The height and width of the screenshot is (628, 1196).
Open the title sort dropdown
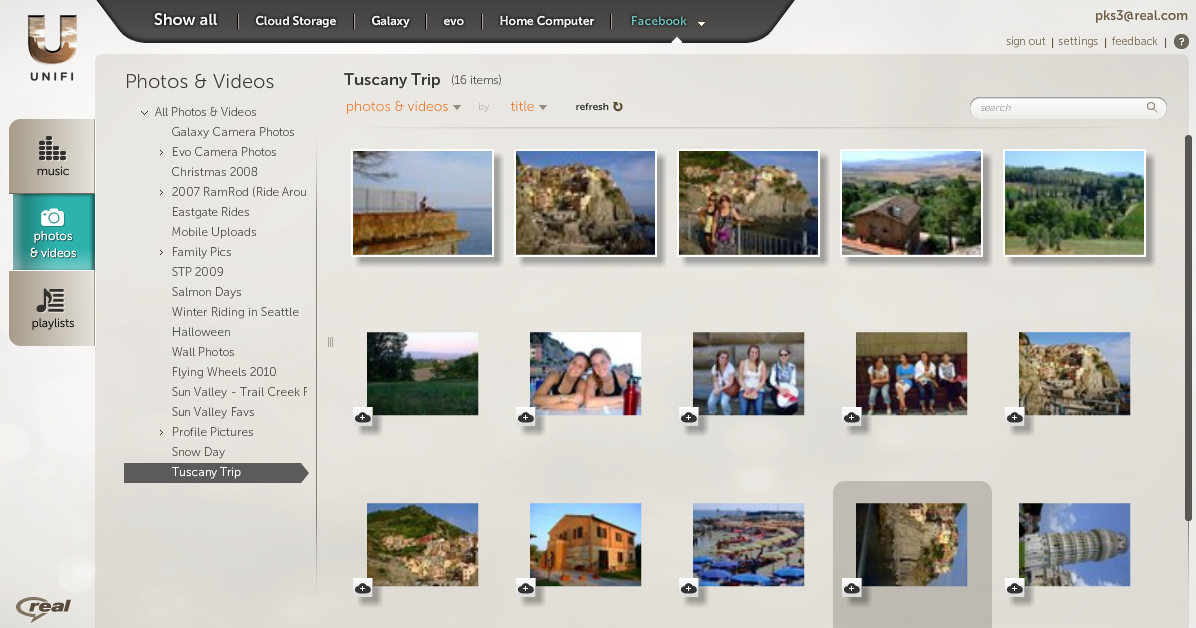pos(528,107)
